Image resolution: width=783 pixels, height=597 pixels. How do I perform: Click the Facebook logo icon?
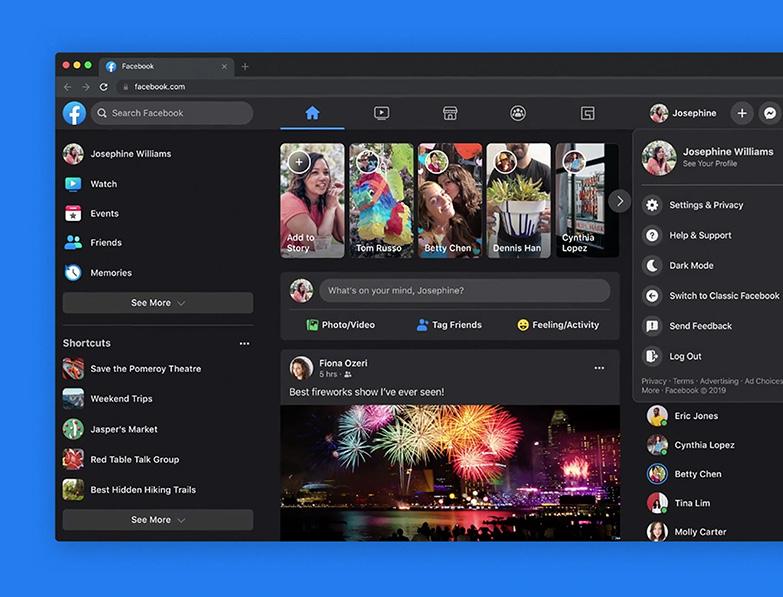tap(74, 113)
